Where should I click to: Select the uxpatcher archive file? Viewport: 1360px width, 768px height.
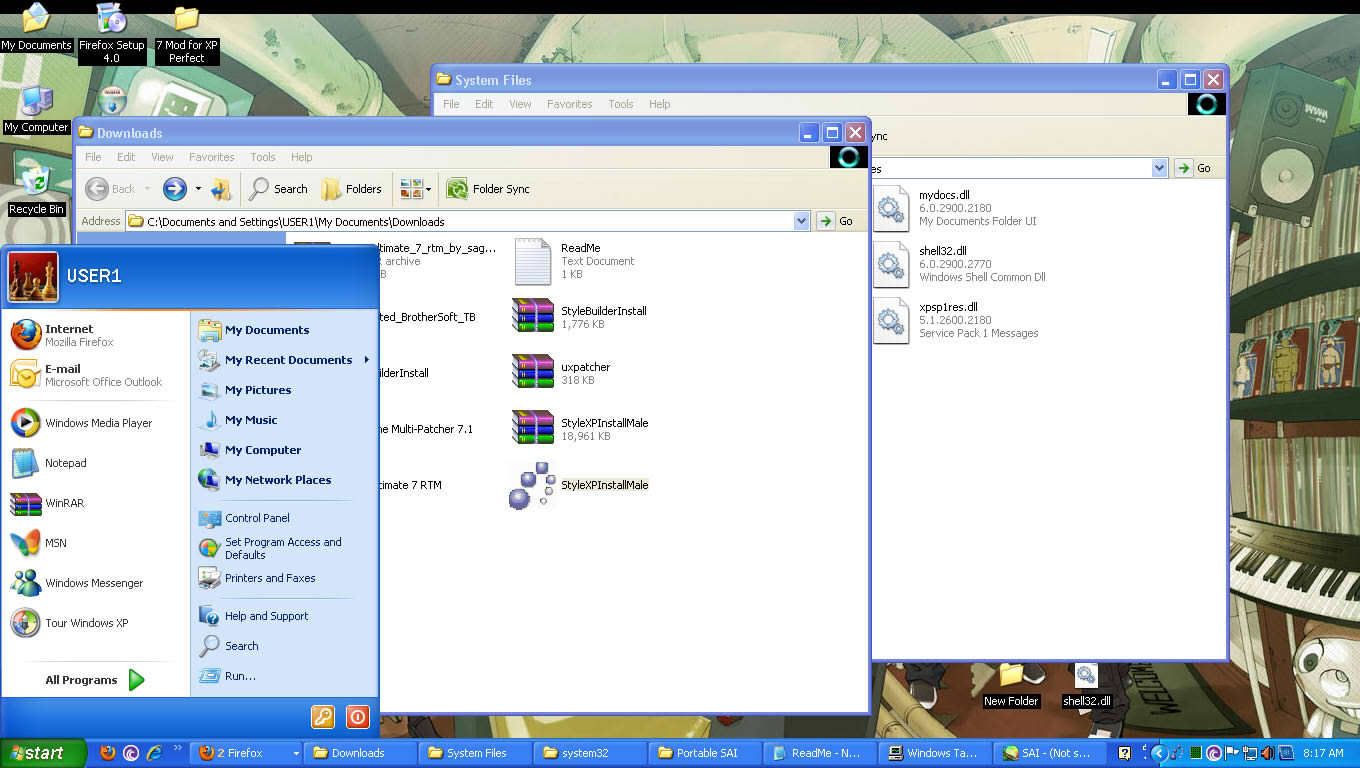pos(561,373)
